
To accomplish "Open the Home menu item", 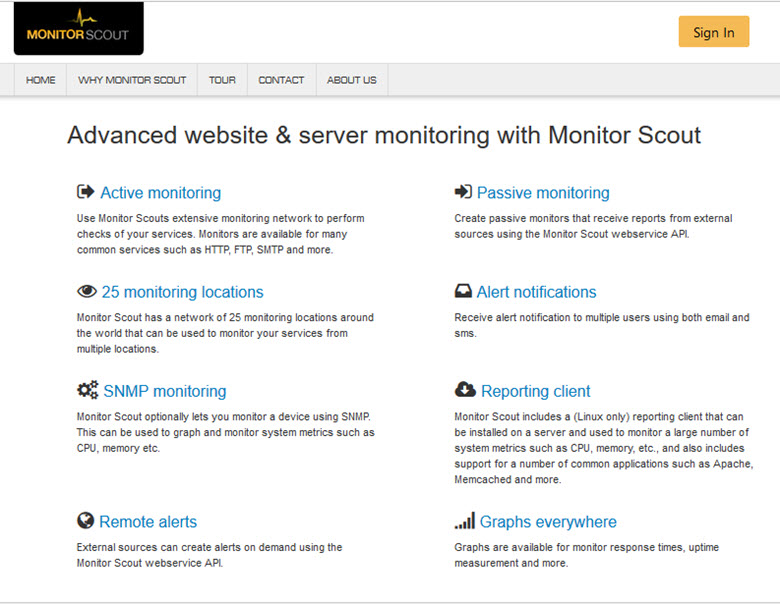I will tap(40, 80).
